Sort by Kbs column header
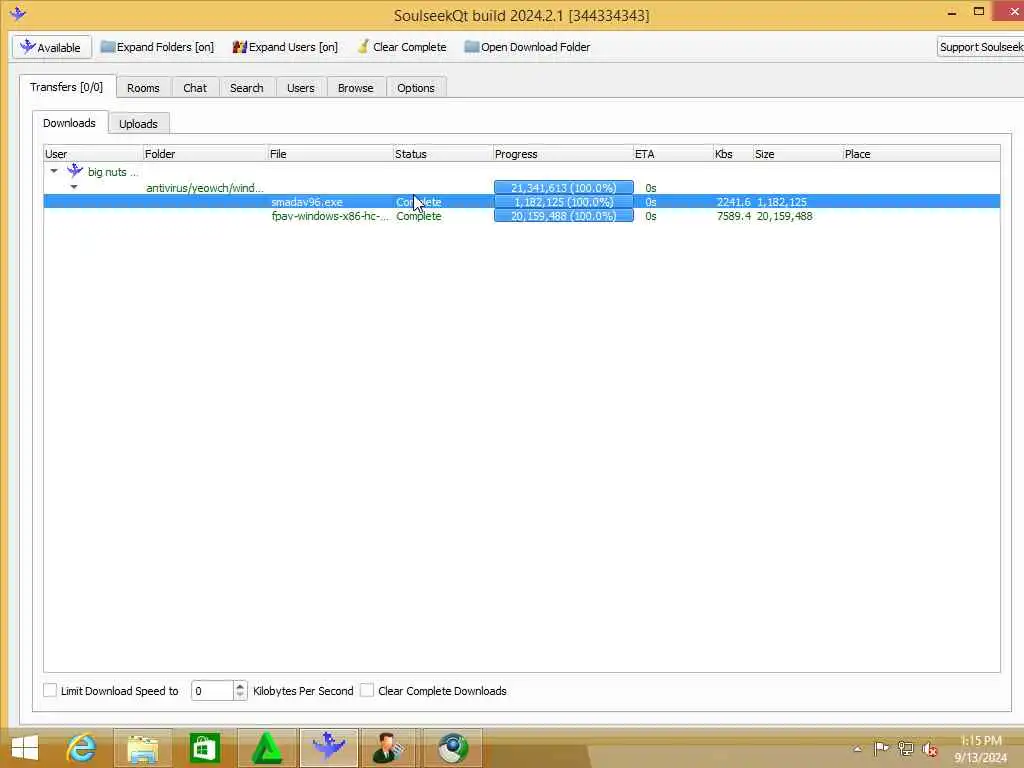This screenshot has height=768, width=1024. [x=733, y=154]
